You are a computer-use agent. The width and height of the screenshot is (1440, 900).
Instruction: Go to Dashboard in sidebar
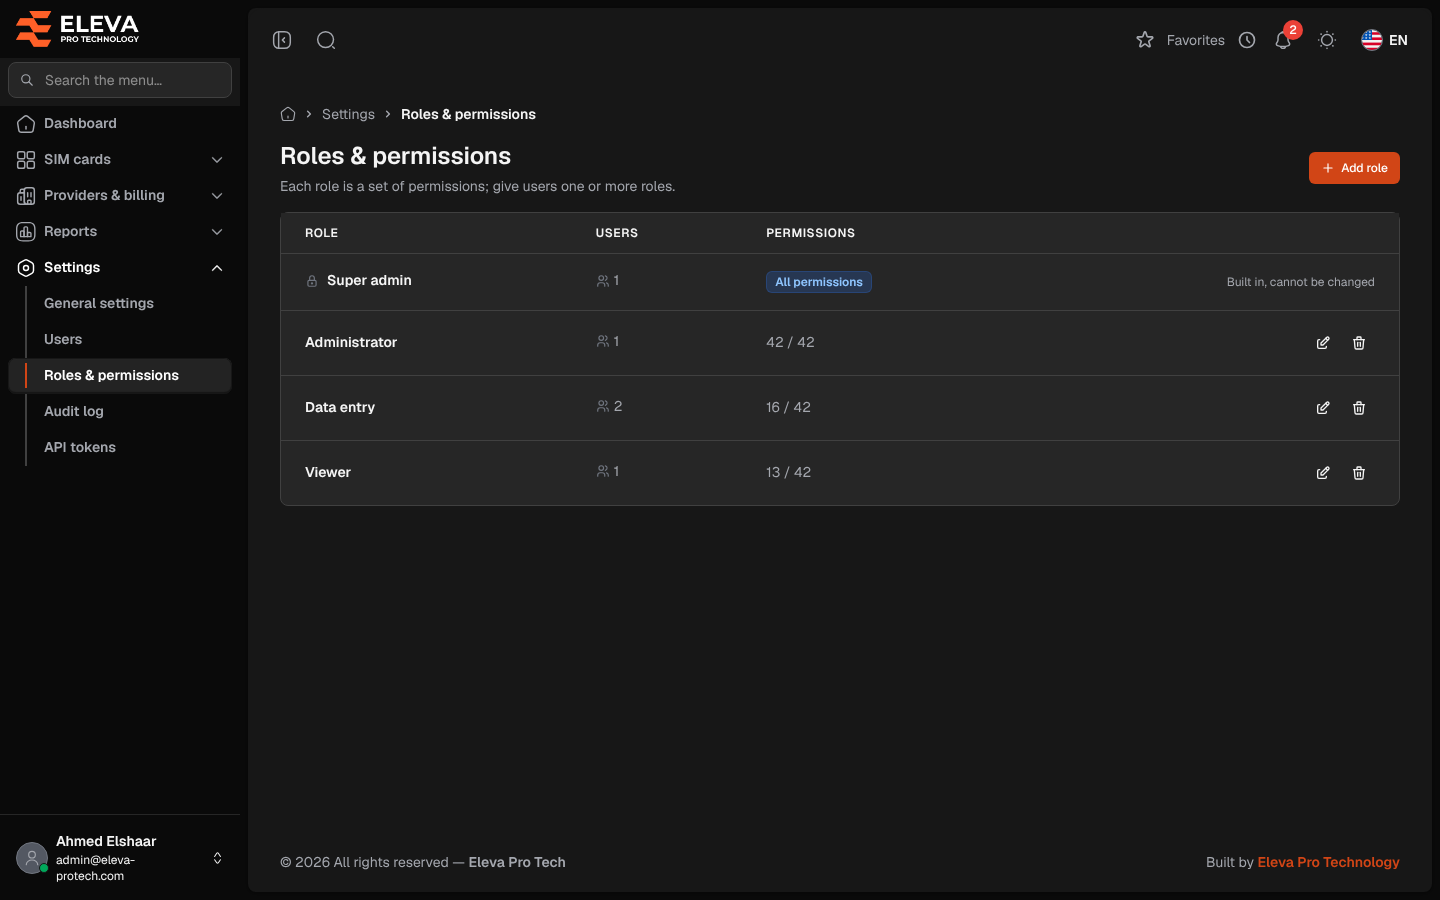pyautogui.click(x=120, y=123)
